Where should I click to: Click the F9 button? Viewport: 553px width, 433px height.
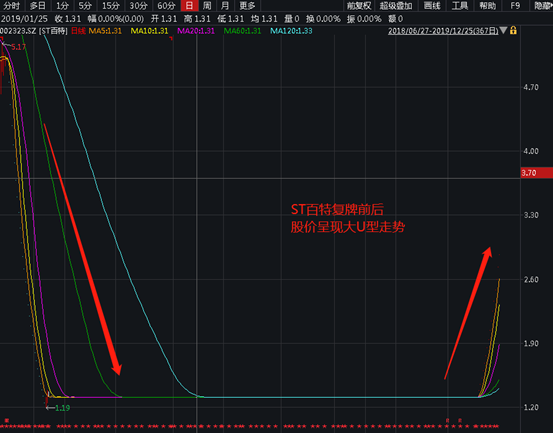point(515,6)
